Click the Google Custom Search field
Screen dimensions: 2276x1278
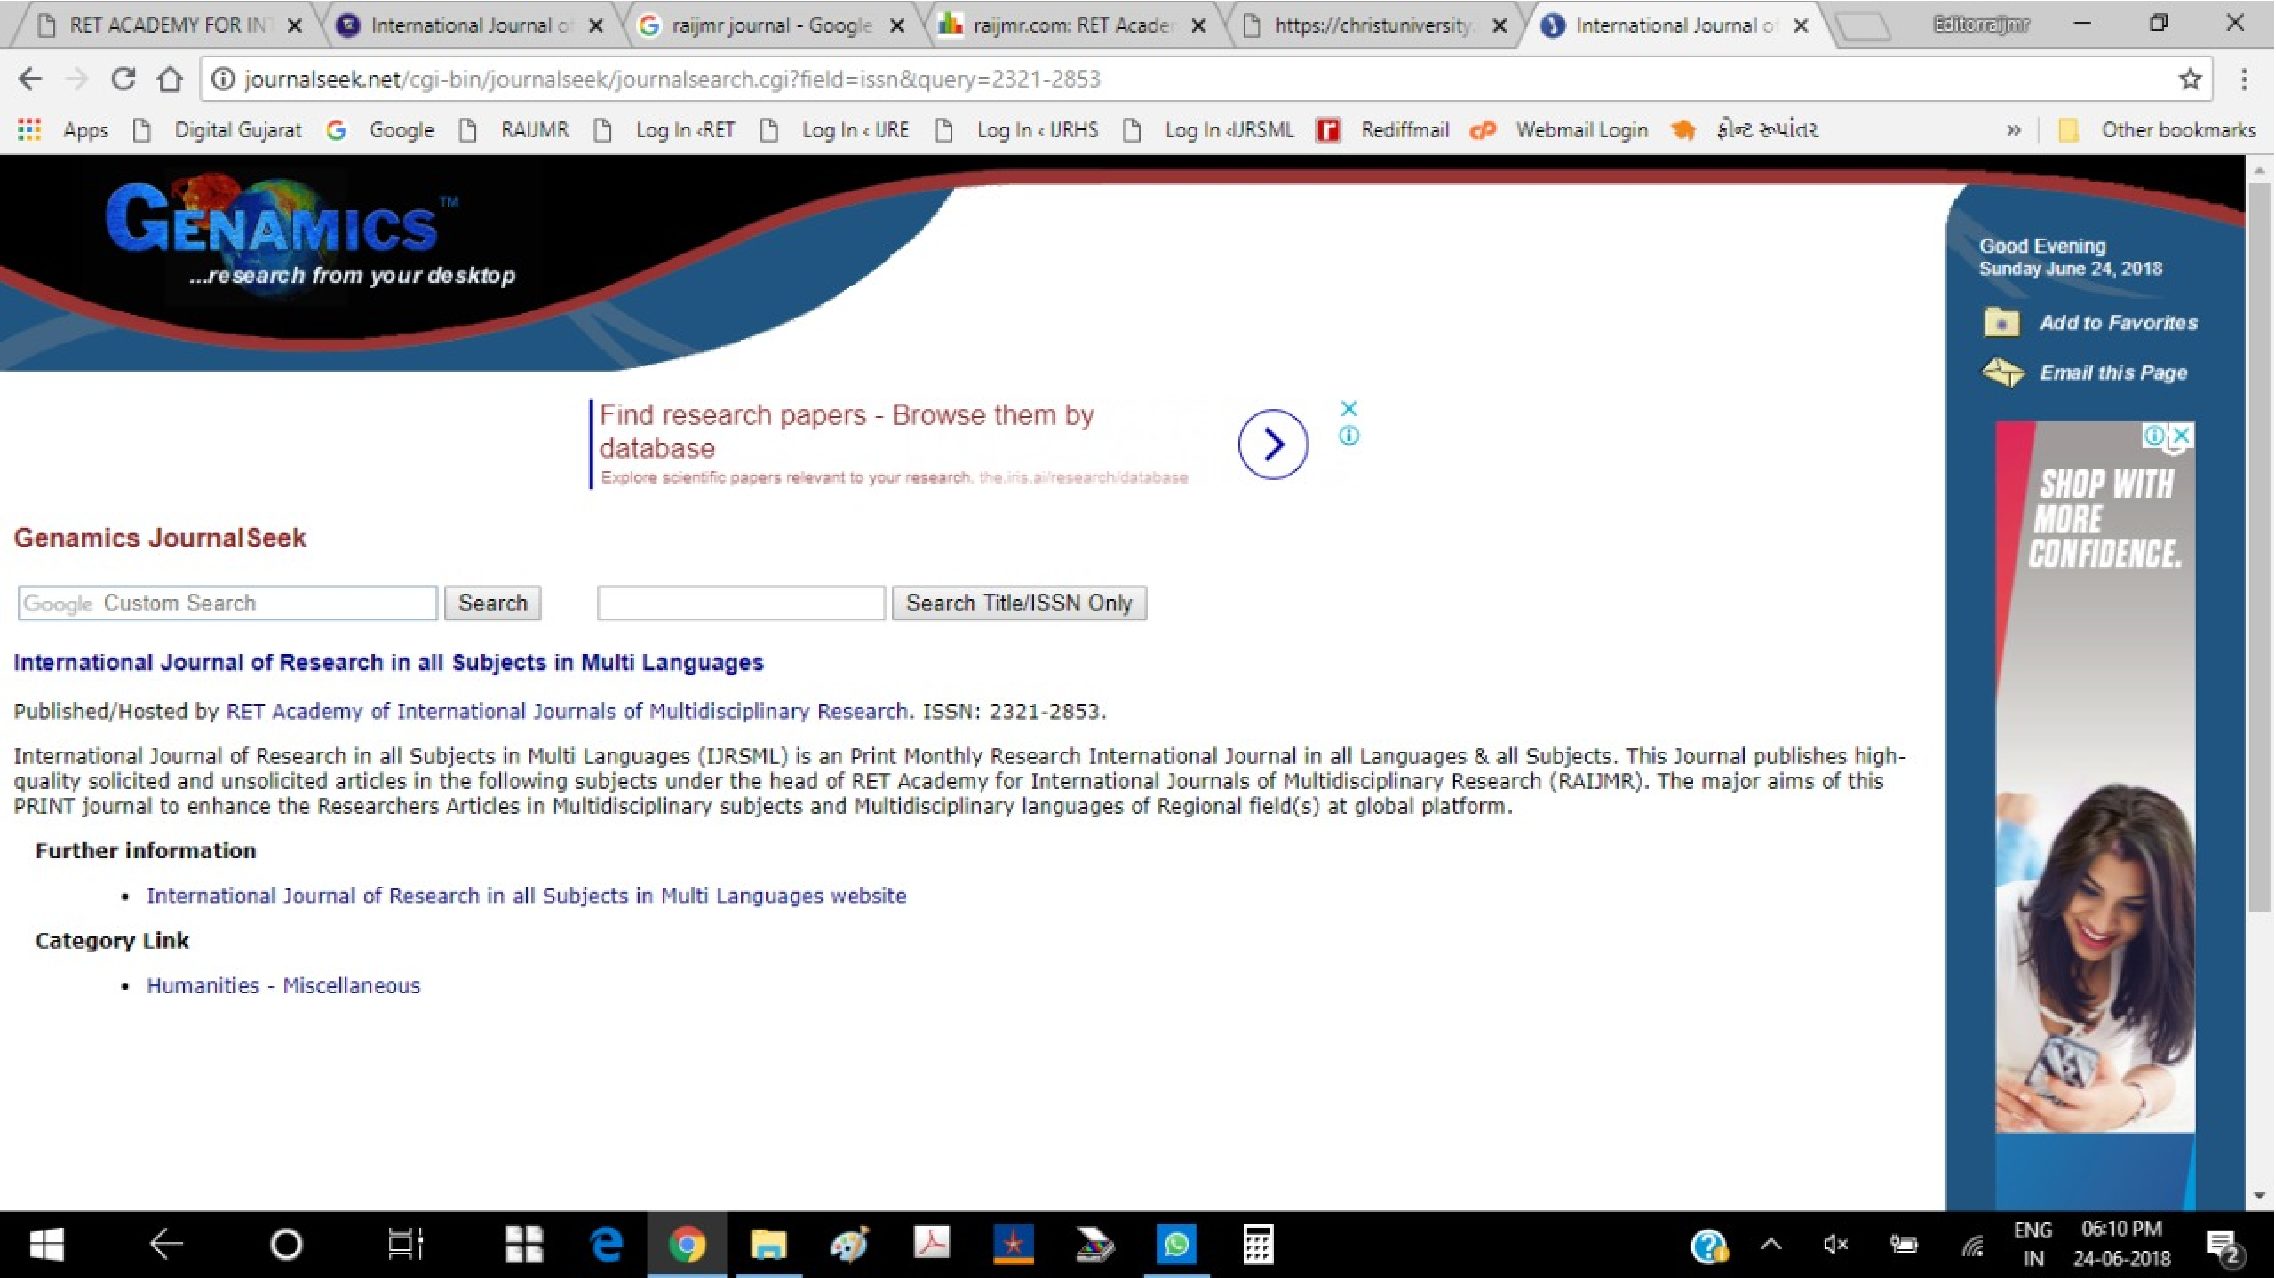click(227, 603)
